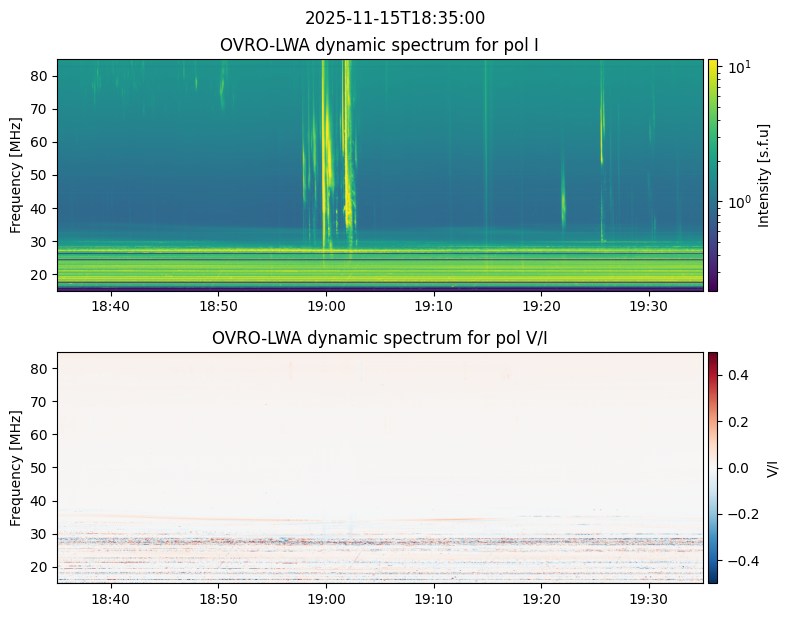Click the 0.4 tick label on the V/I colorbar
The image size is (789, 617).
(738, 375)
